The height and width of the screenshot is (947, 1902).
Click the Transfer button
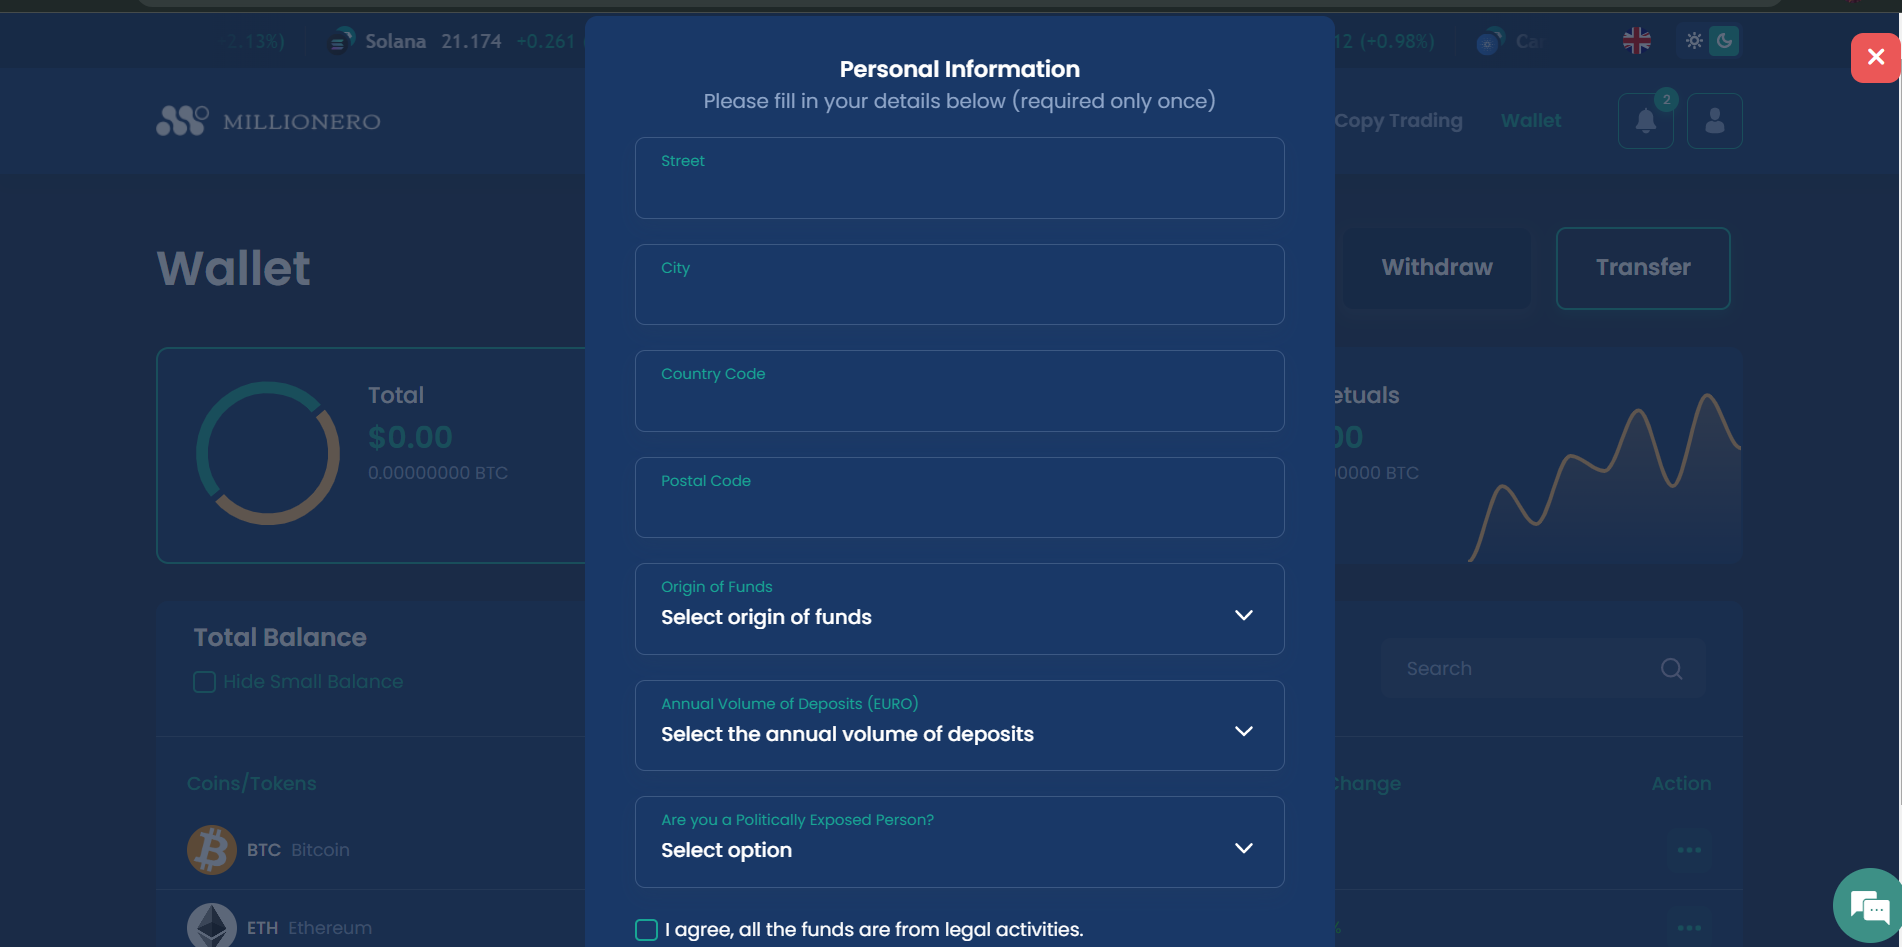[1642, 268]
